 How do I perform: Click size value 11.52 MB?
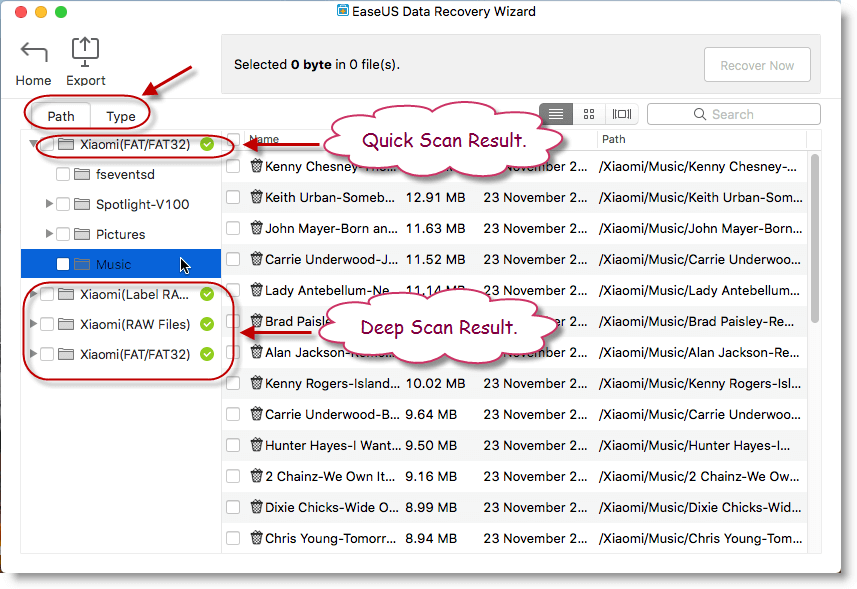pos(436,259)
